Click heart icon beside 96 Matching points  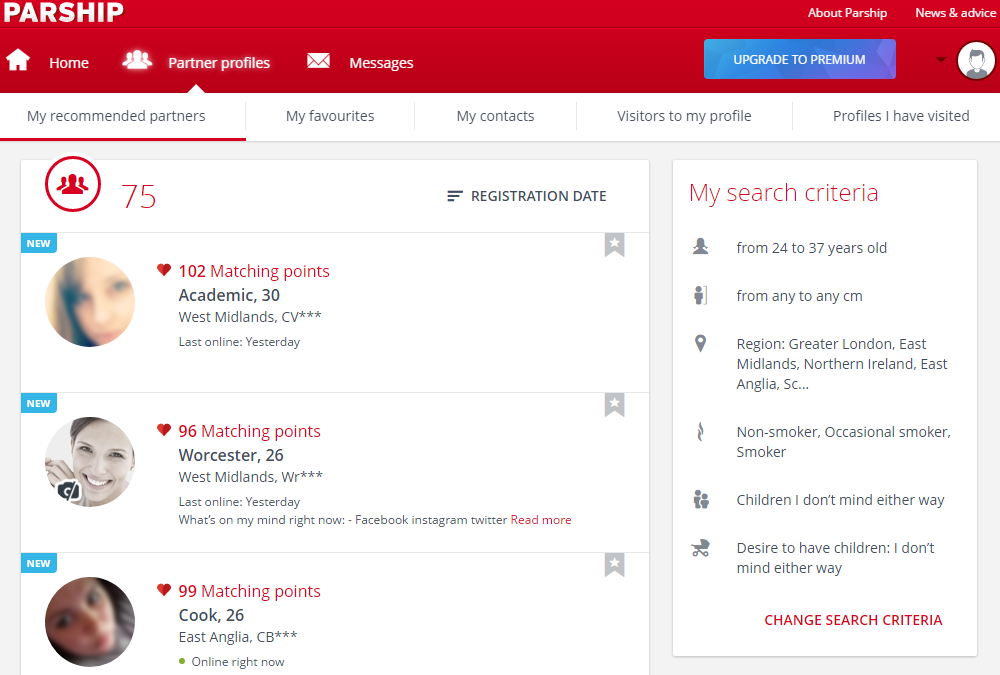(164, 430)
